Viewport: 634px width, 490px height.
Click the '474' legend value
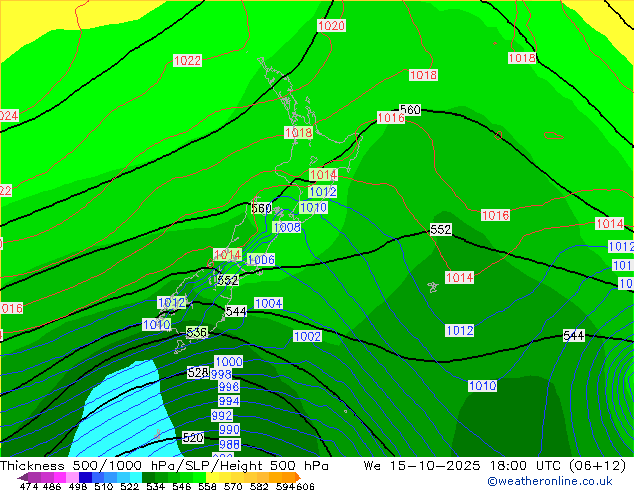(28, 486)
